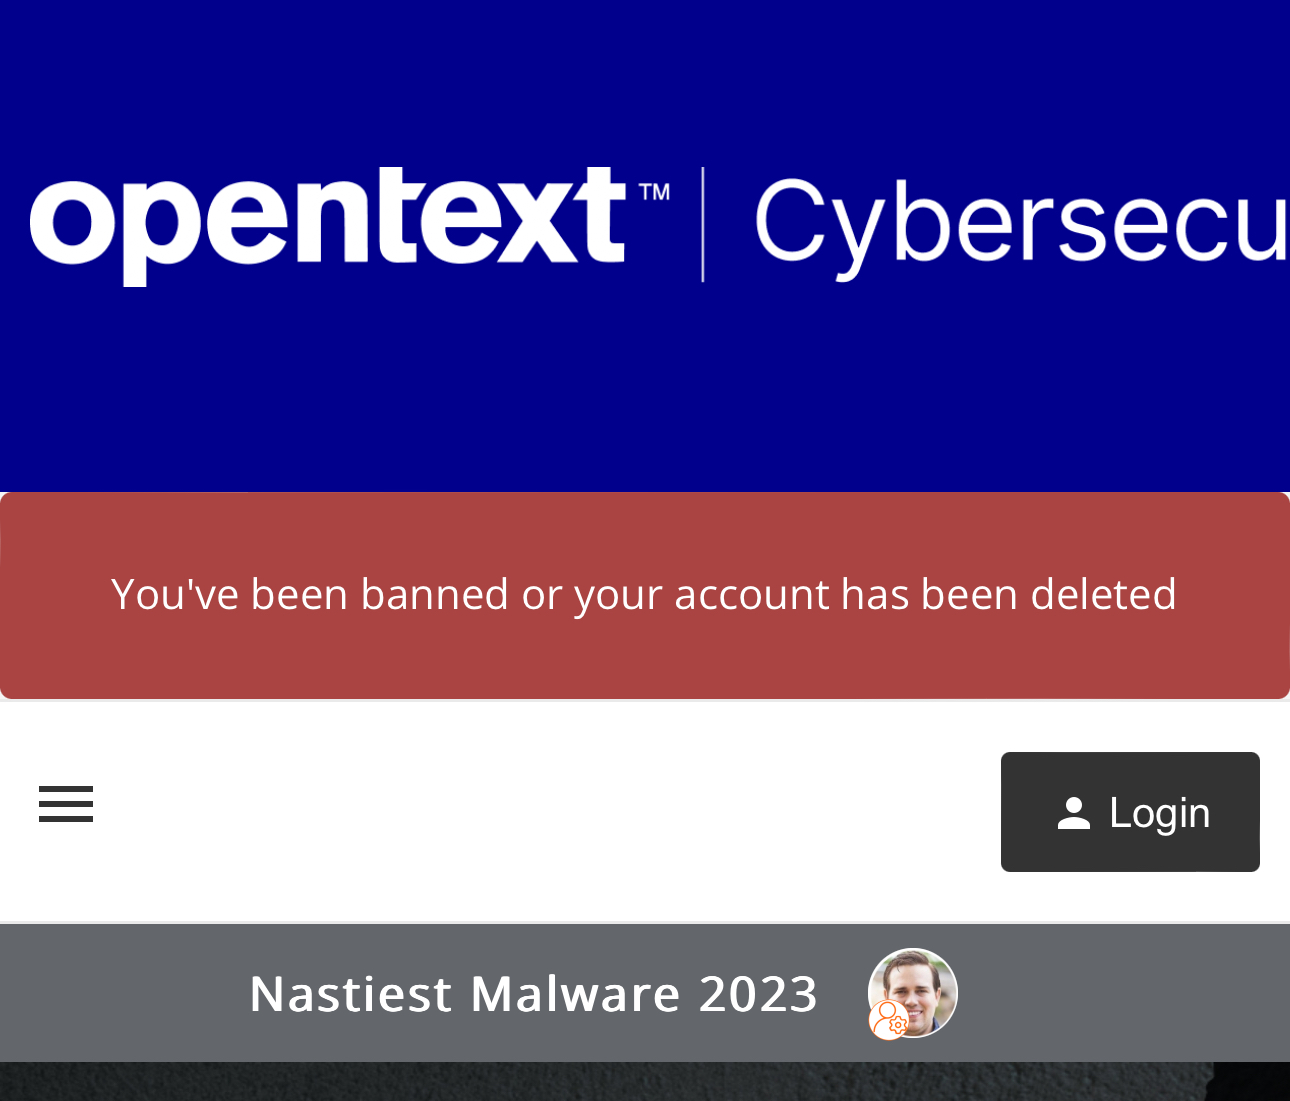Click the person icon inside Login button
The image size is (1290, 1101).
point(1073,813)
